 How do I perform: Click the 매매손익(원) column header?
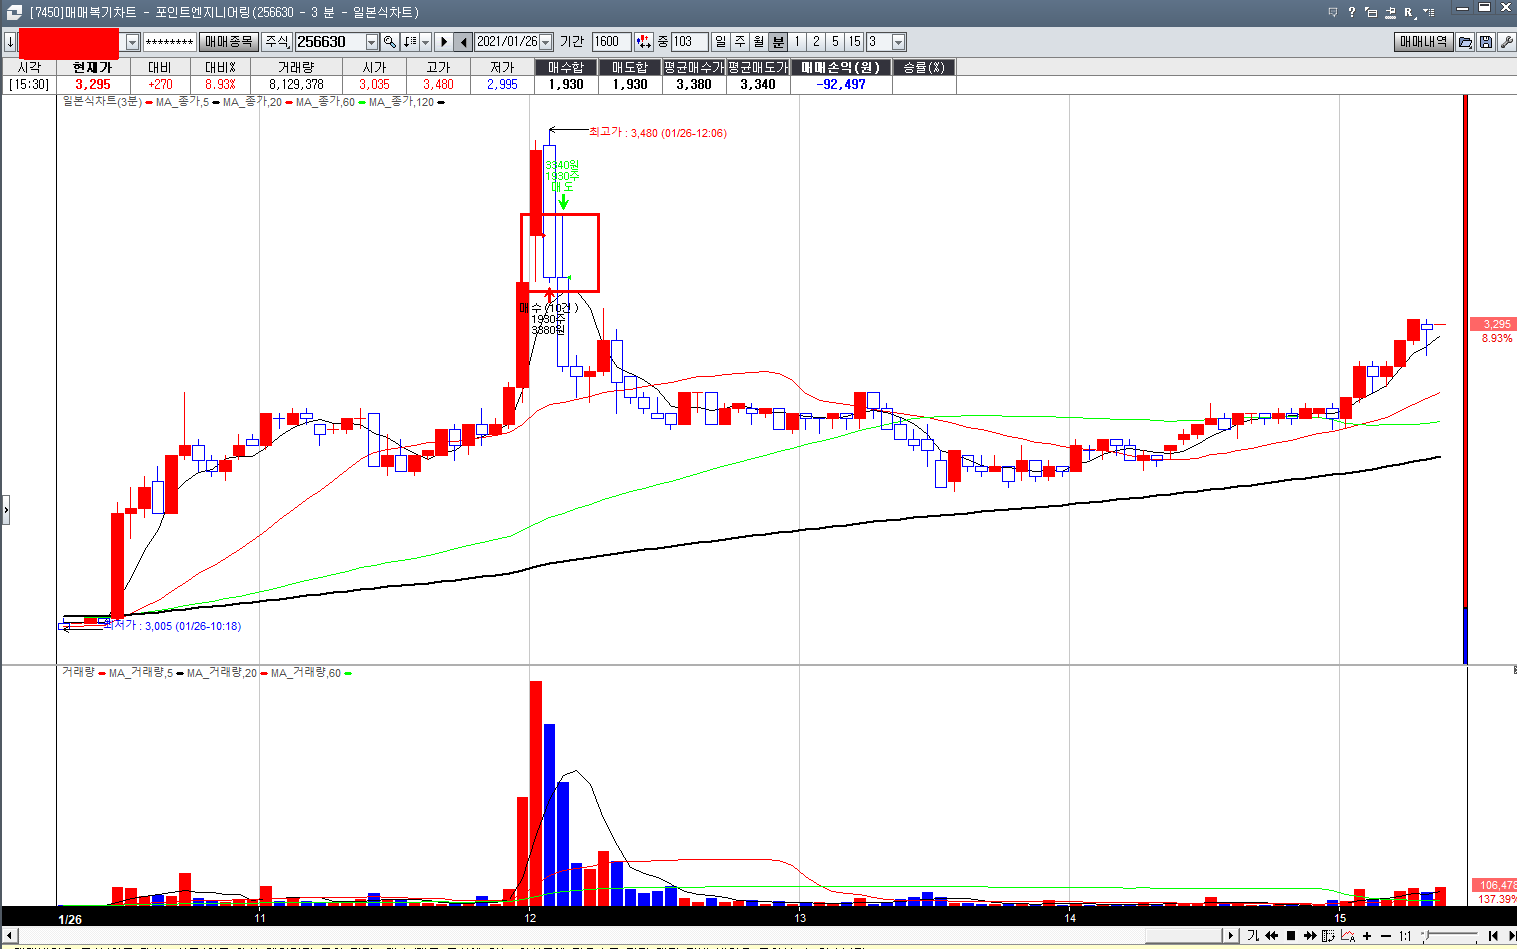tap(841, 67)
